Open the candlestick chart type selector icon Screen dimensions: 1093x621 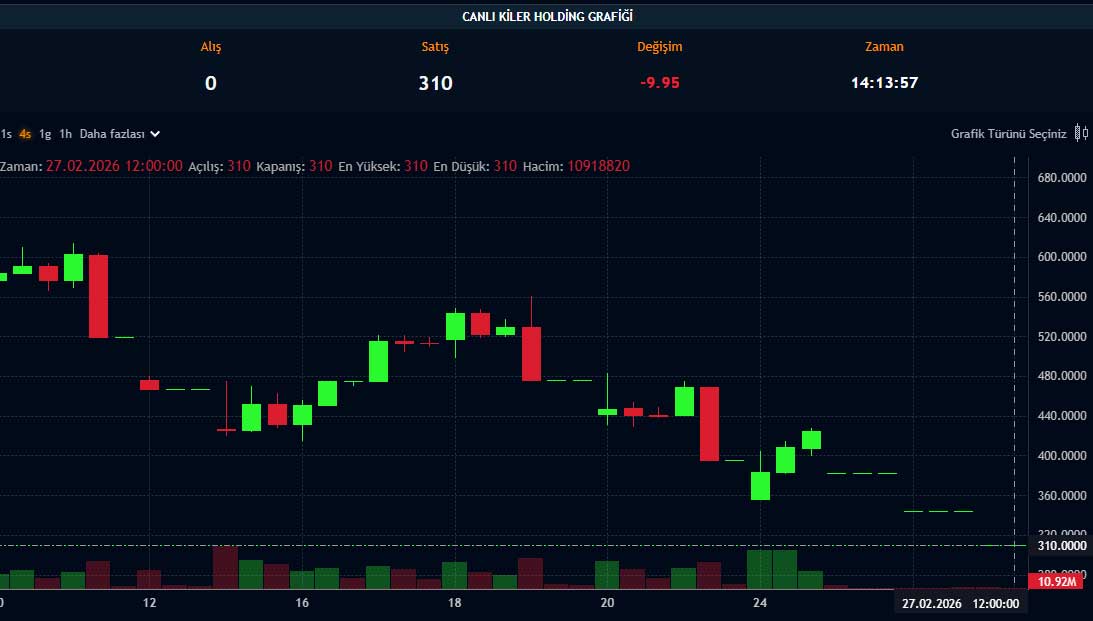coord(1081,133)
